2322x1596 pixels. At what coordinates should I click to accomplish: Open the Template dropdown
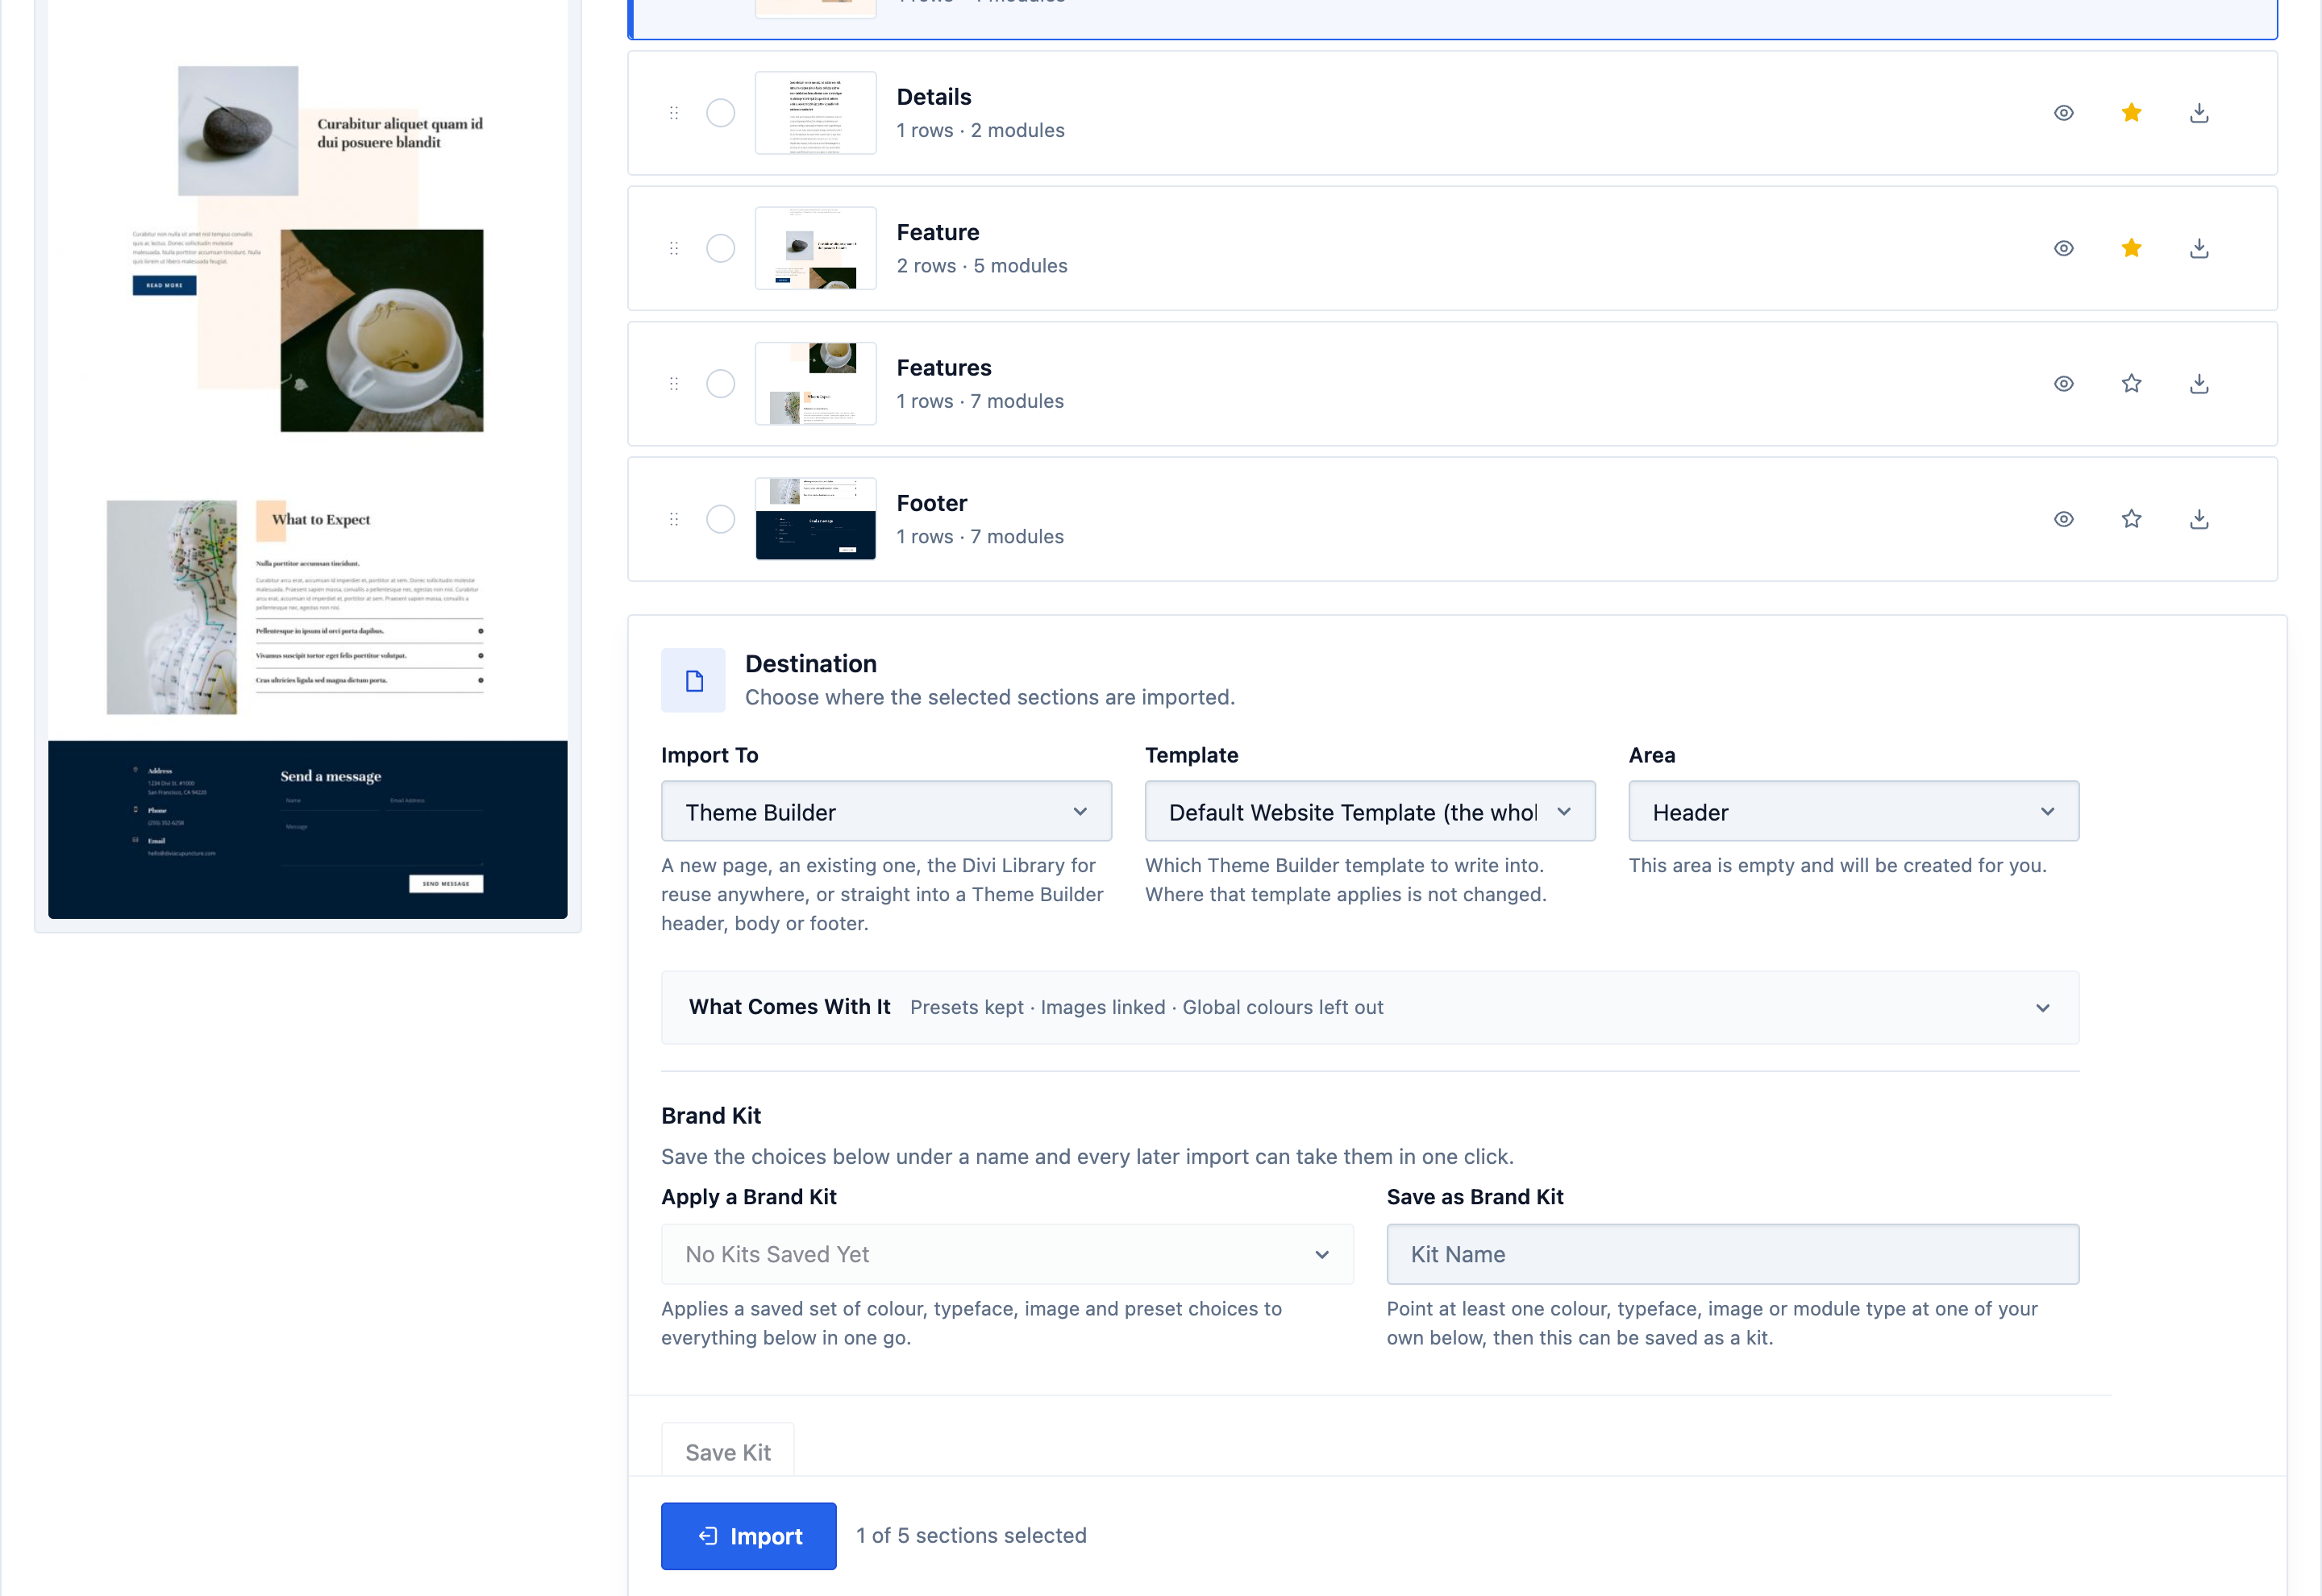(1370, 812)
